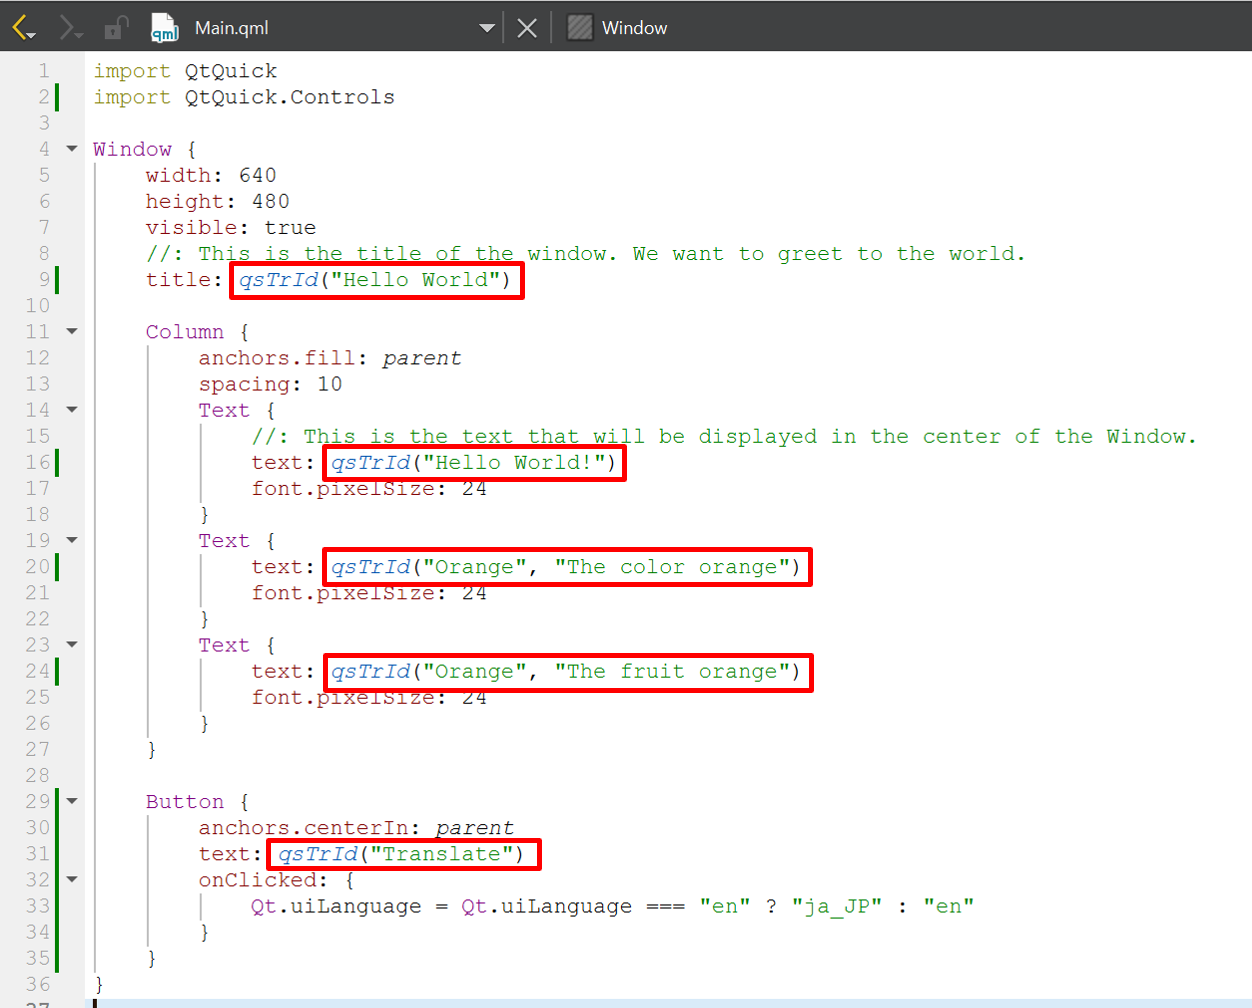Click qsTrId("Hello World") on the title line
The height and width of the screenshot is (1008, 1252).
376,280
